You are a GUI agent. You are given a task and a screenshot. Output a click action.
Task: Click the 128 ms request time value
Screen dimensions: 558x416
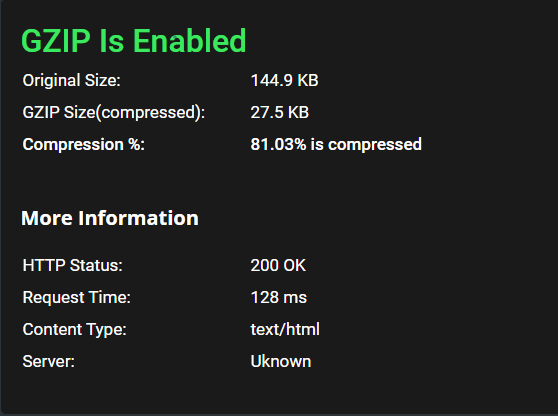(279, 297)
